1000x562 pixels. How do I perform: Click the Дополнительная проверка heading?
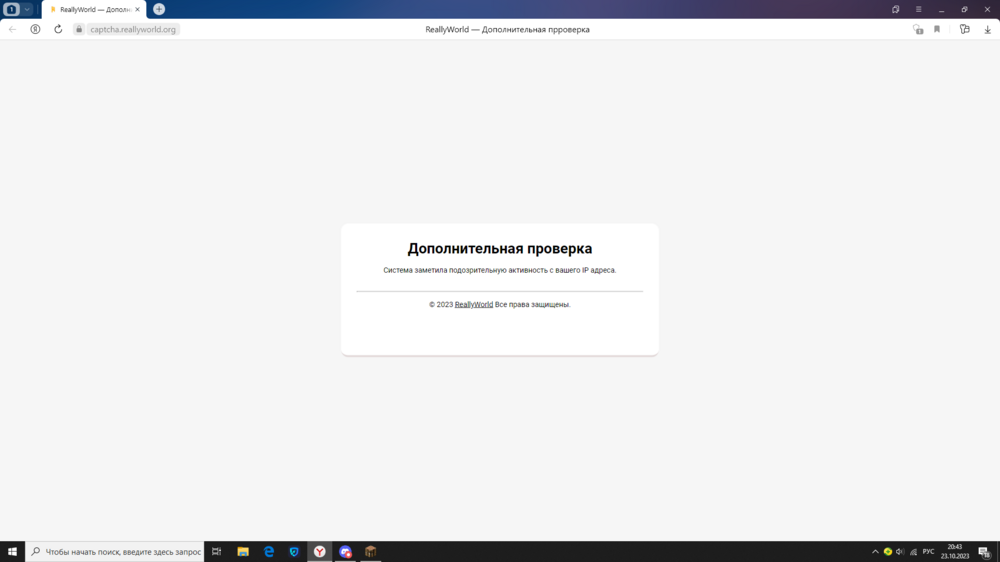point(500,249)
